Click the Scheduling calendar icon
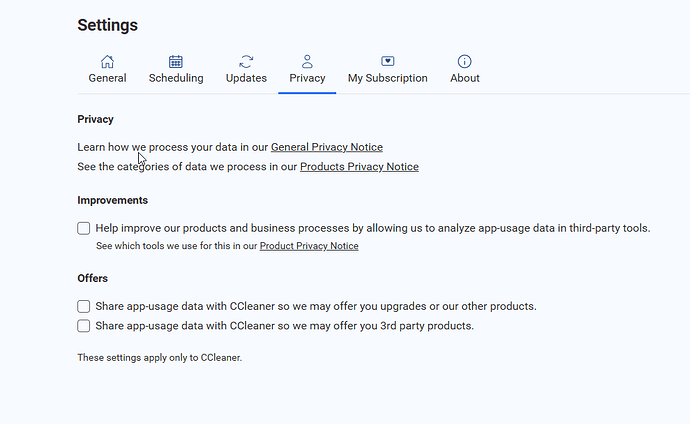 (176, 62)
